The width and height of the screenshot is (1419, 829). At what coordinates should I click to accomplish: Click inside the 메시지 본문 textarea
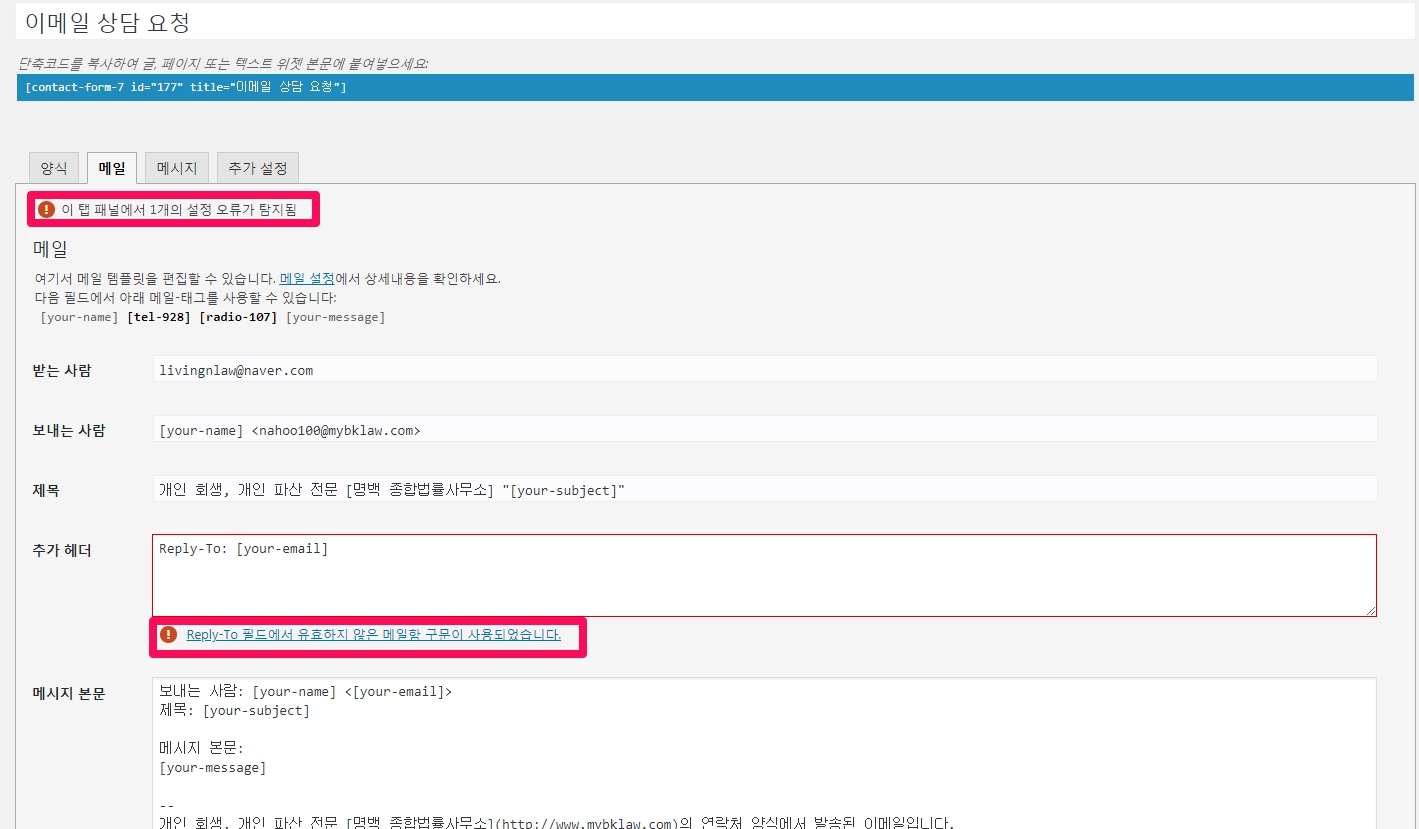(x=764, y=750)
